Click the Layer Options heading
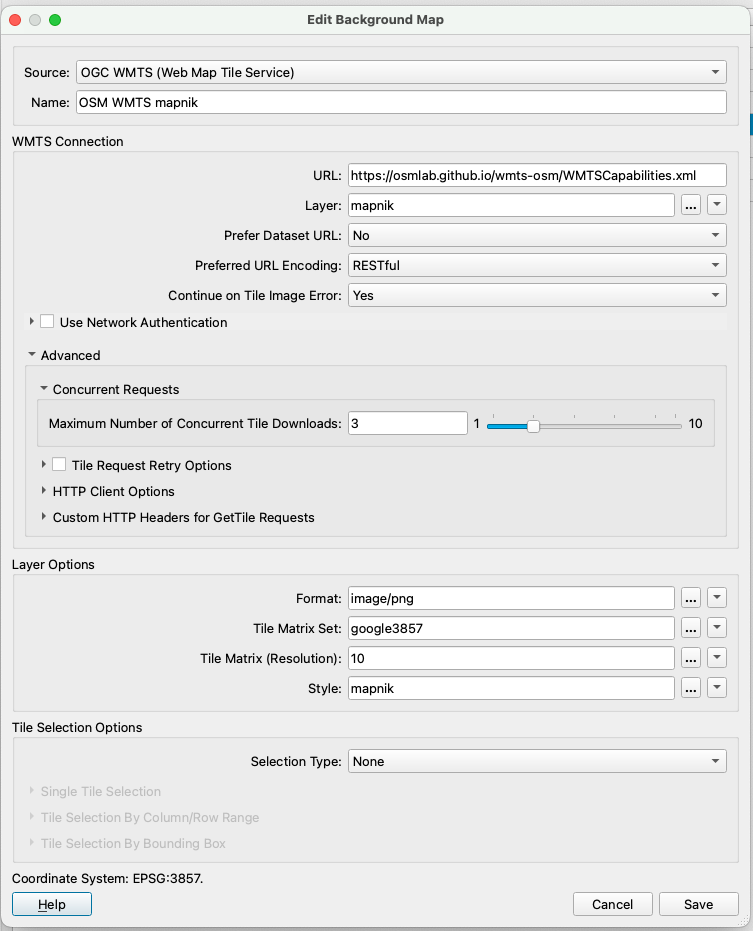 [x=53, y=564]
